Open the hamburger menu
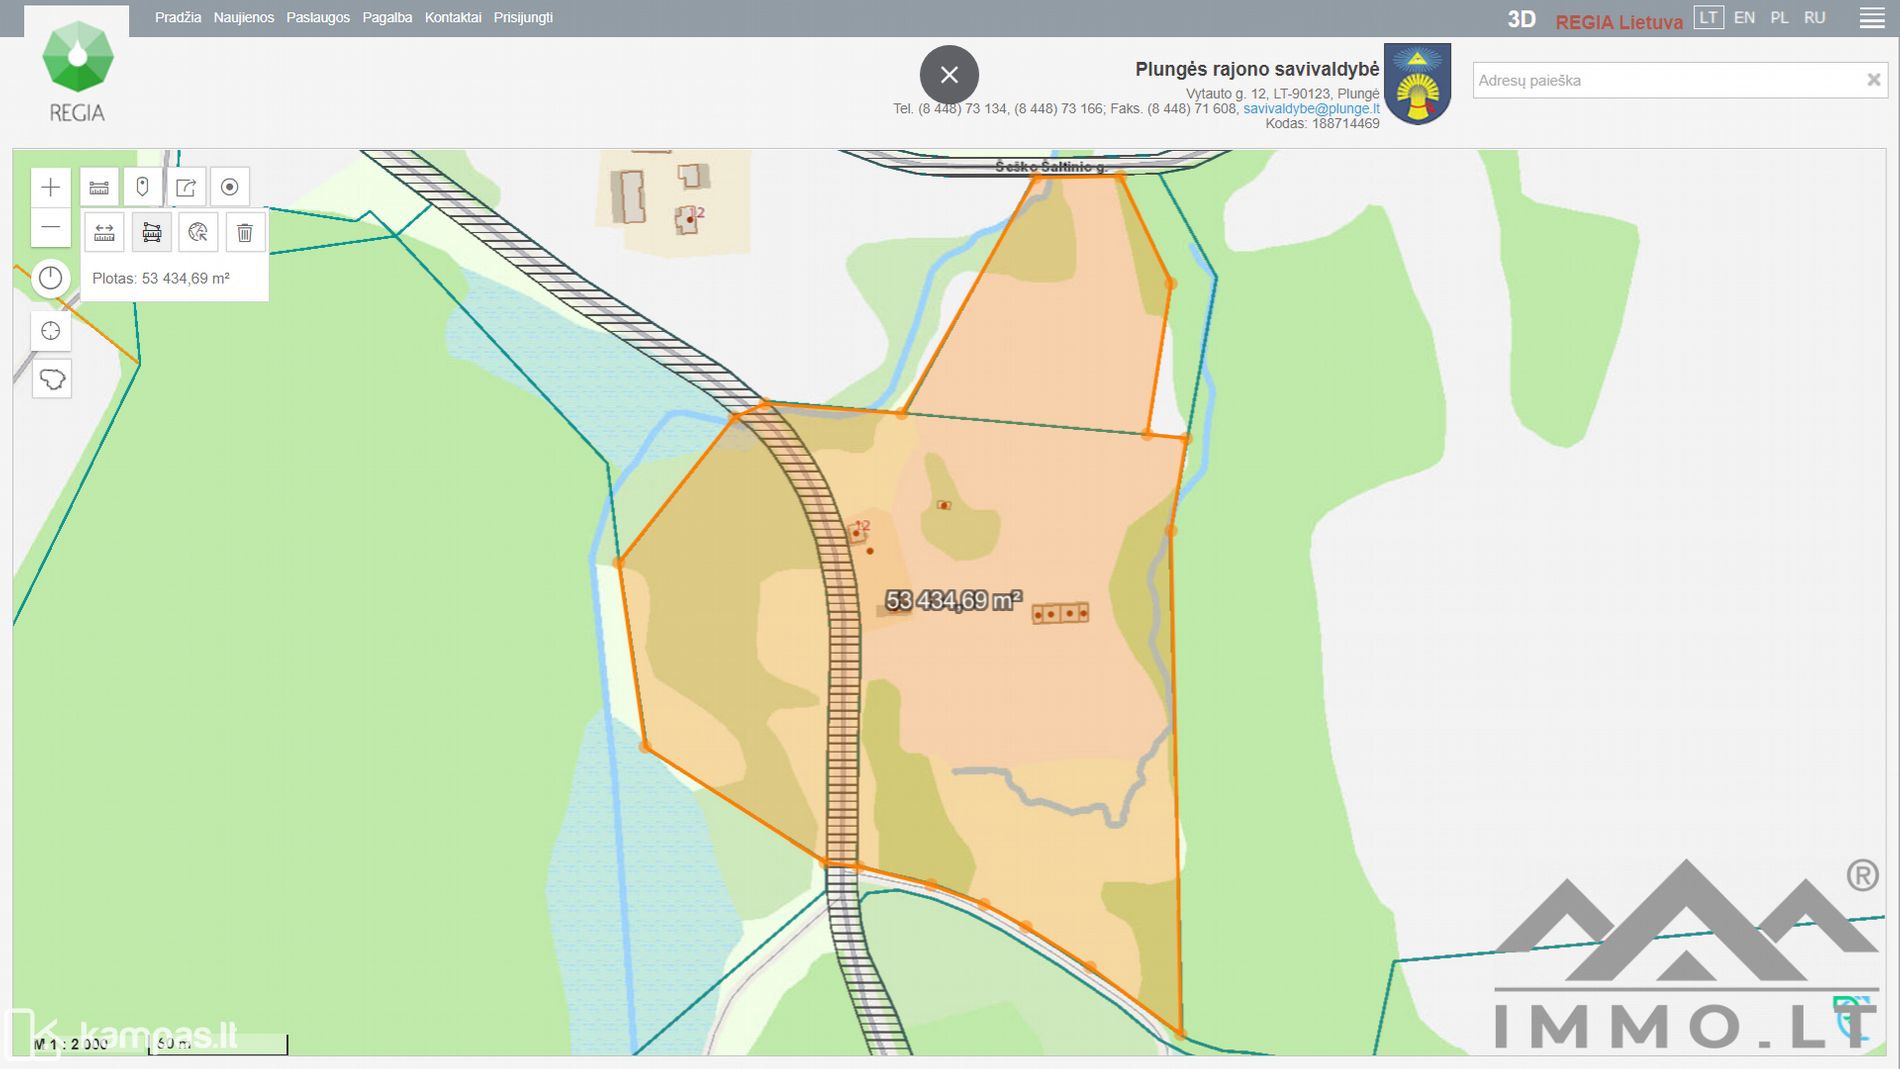Image resolution: width=1900 pixels, height=1069 pixels. point(1871,18)
